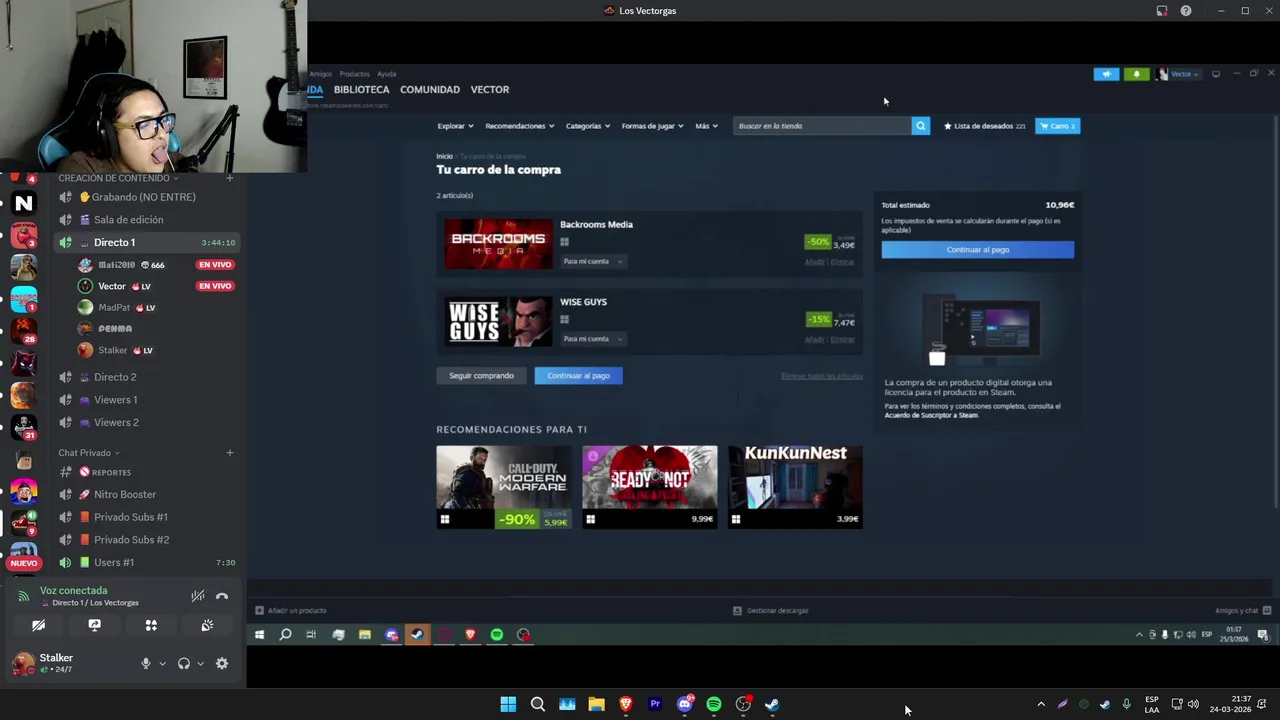Open Discord activities launcher button
Image resolution: width=1280 pixels, height=720 pixels.
pos(151,625)
